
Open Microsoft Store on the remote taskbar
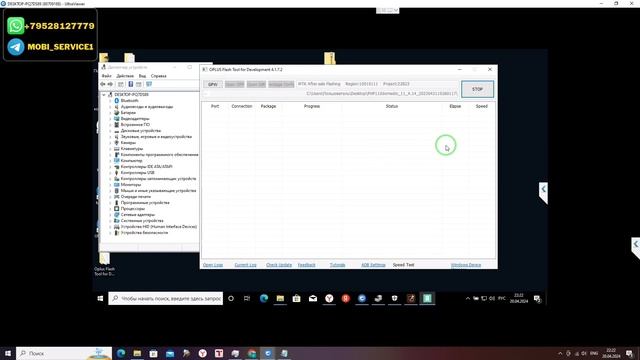[x=296, y=298]
